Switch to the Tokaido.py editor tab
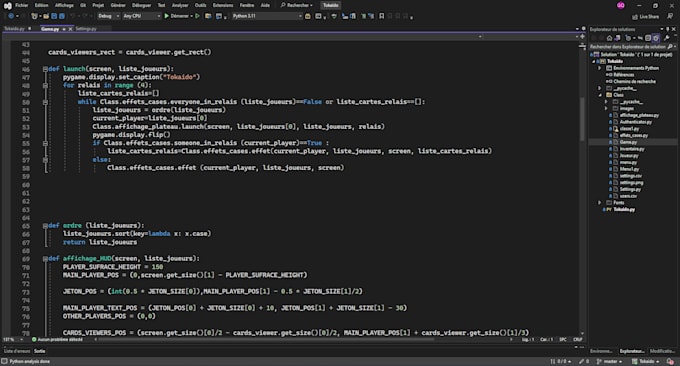This screenshot has height=366, width=680. point(14,29)
